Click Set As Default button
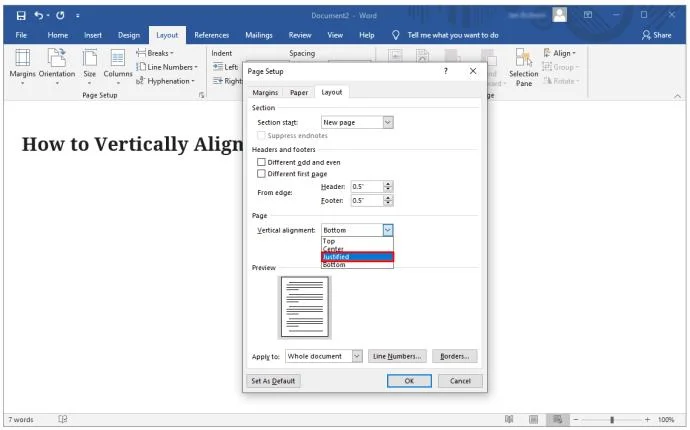The image size is (690, 430). click(273, 381)
